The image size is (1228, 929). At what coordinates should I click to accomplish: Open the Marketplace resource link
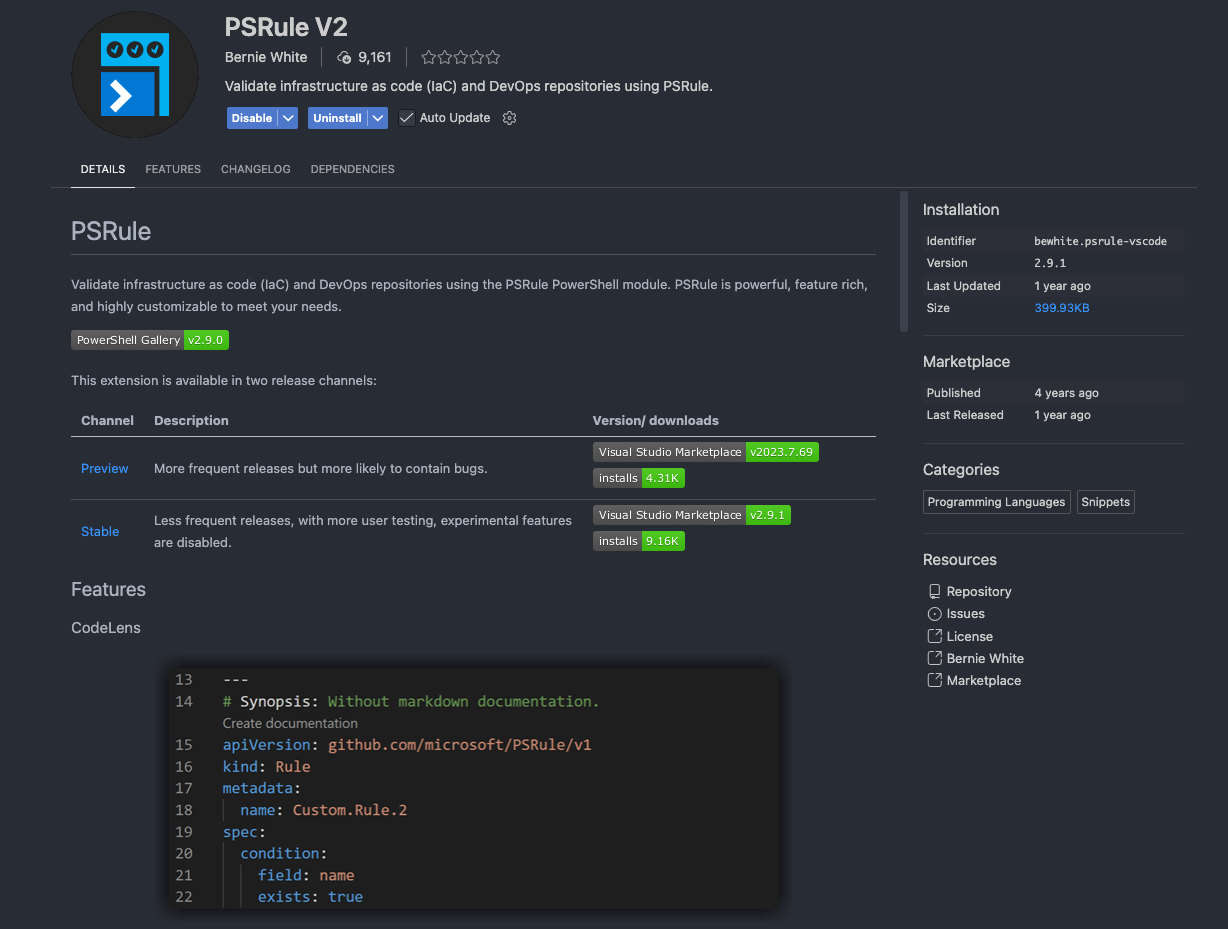(984, 680)
